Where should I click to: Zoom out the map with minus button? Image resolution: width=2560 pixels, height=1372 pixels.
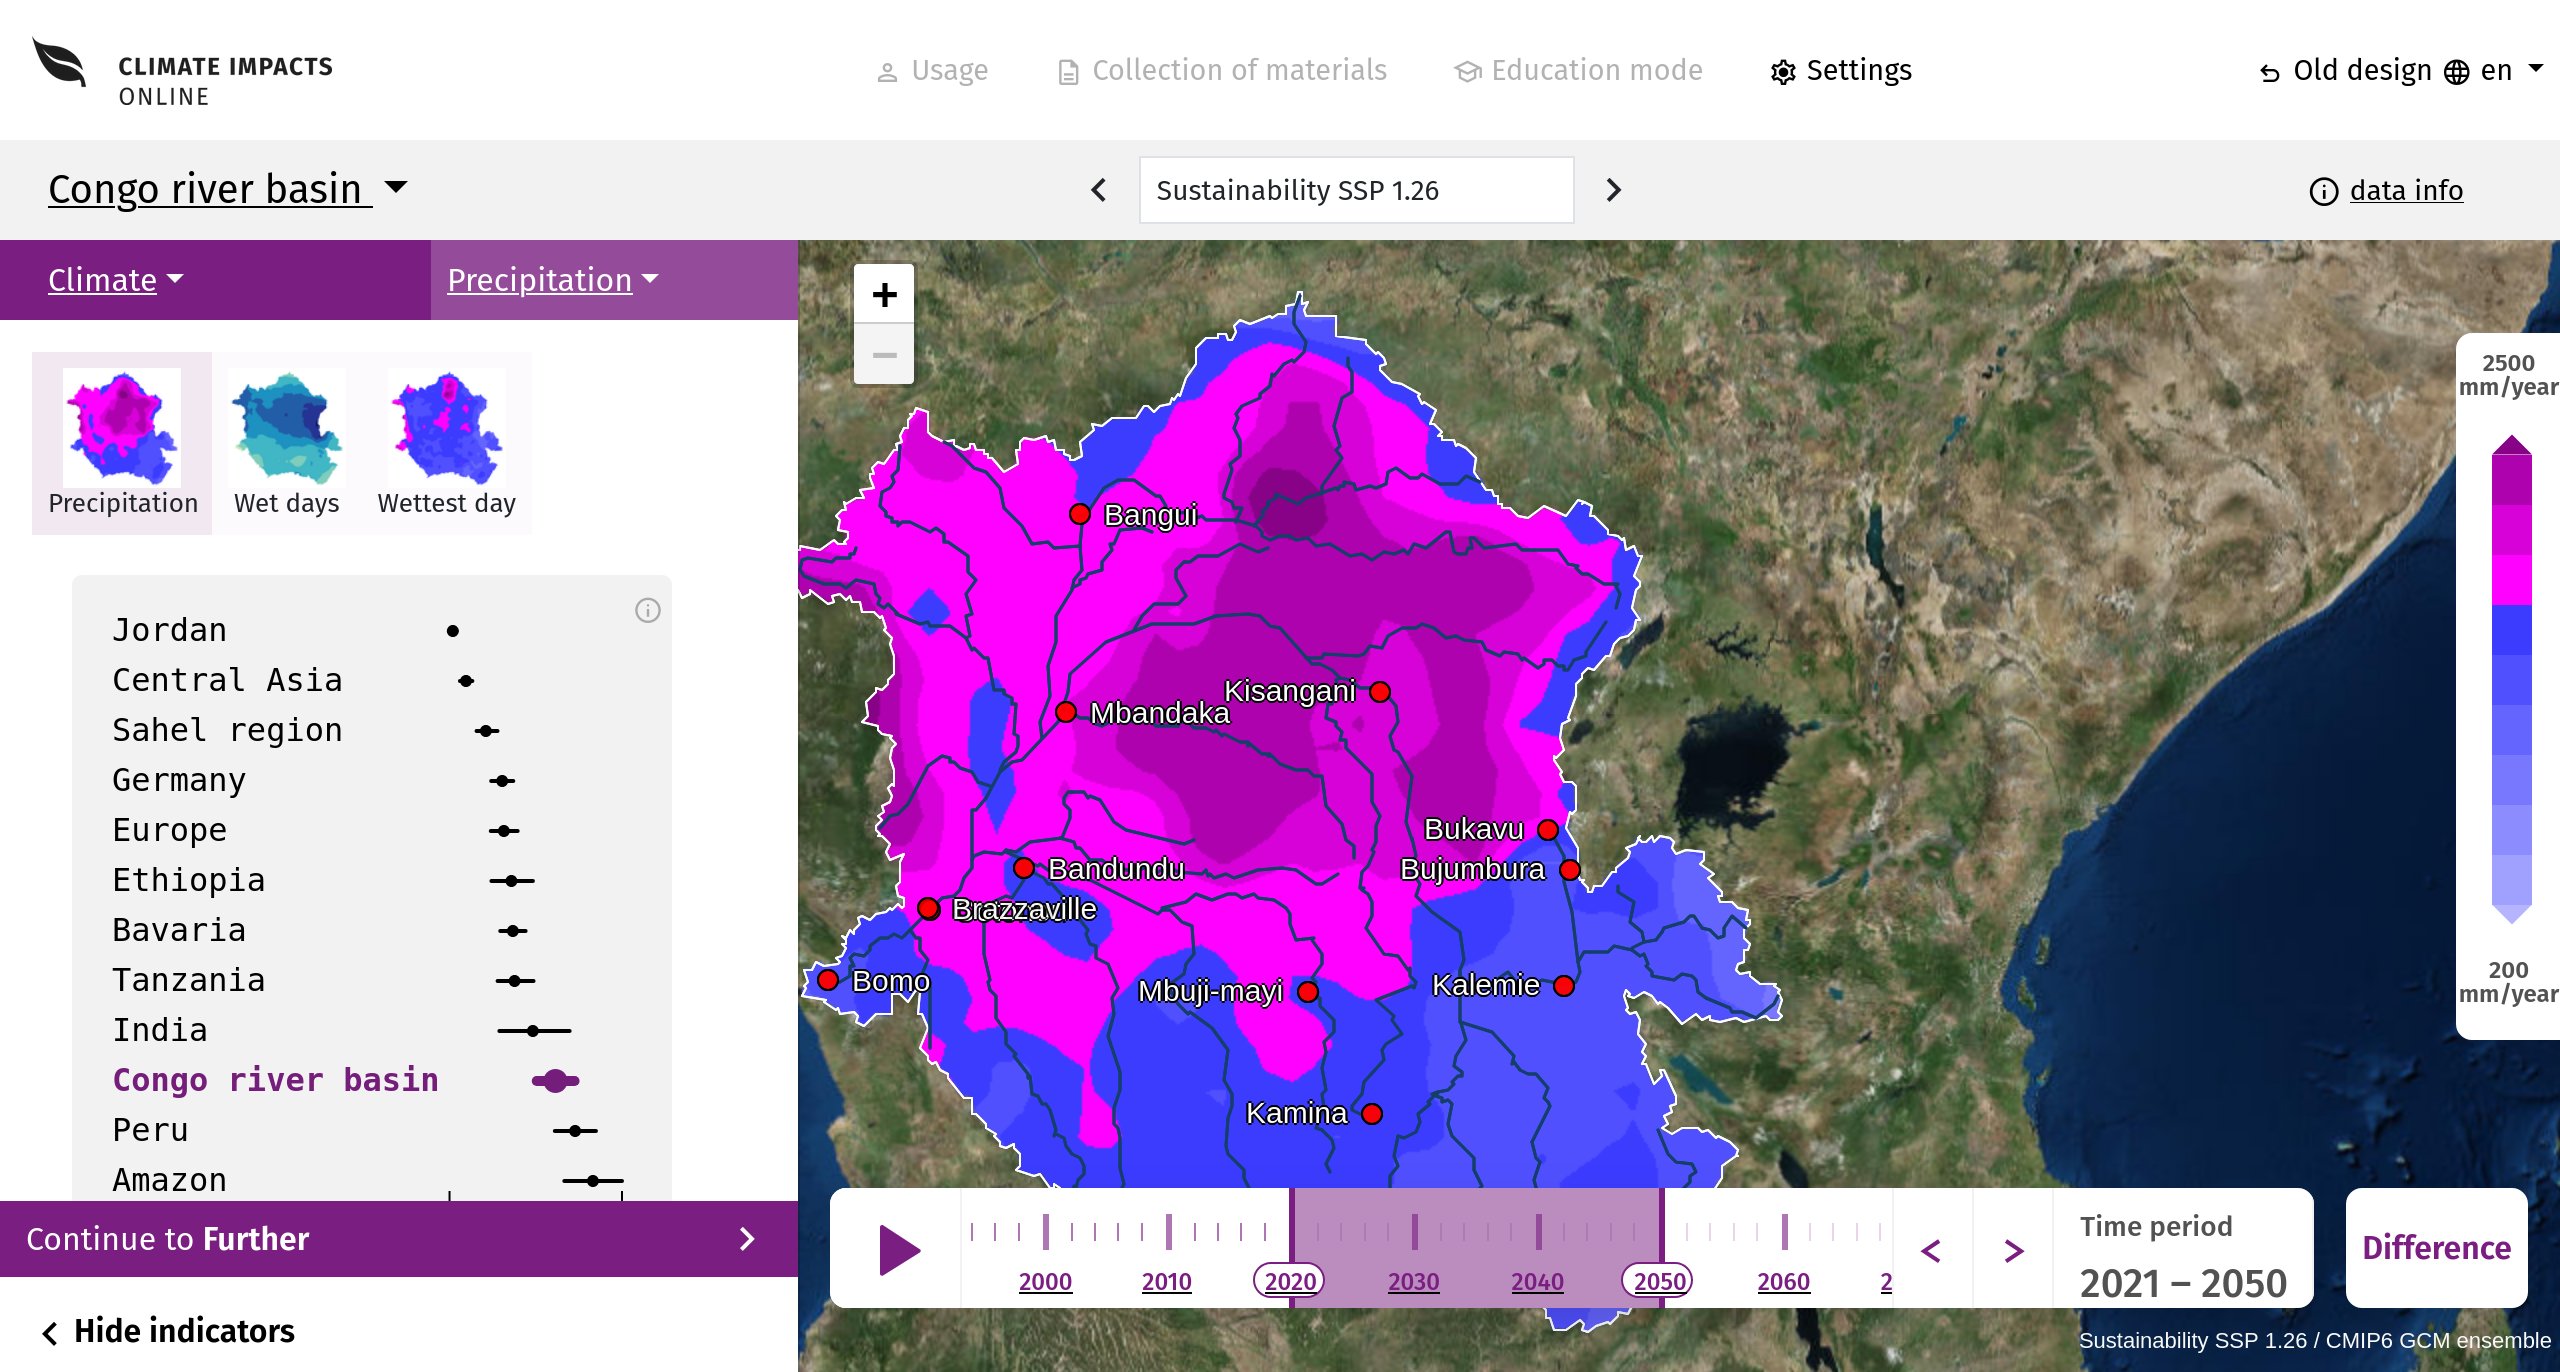click(x=884, y=355)
